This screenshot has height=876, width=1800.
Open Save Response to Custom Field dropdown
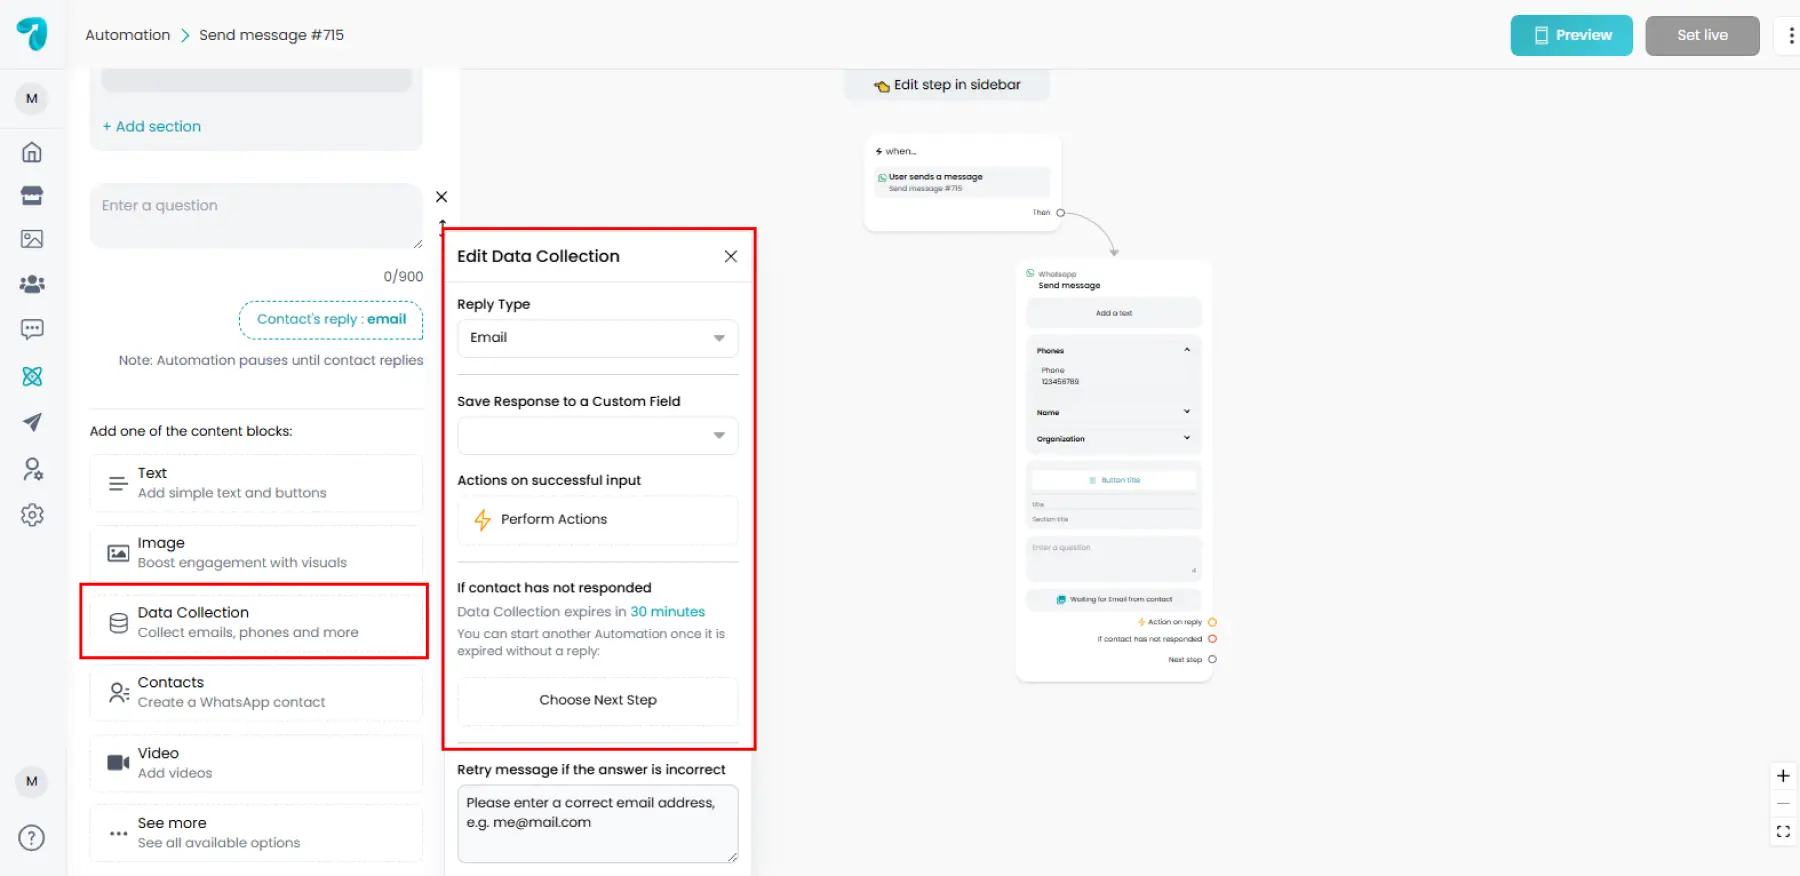point(597,436)
